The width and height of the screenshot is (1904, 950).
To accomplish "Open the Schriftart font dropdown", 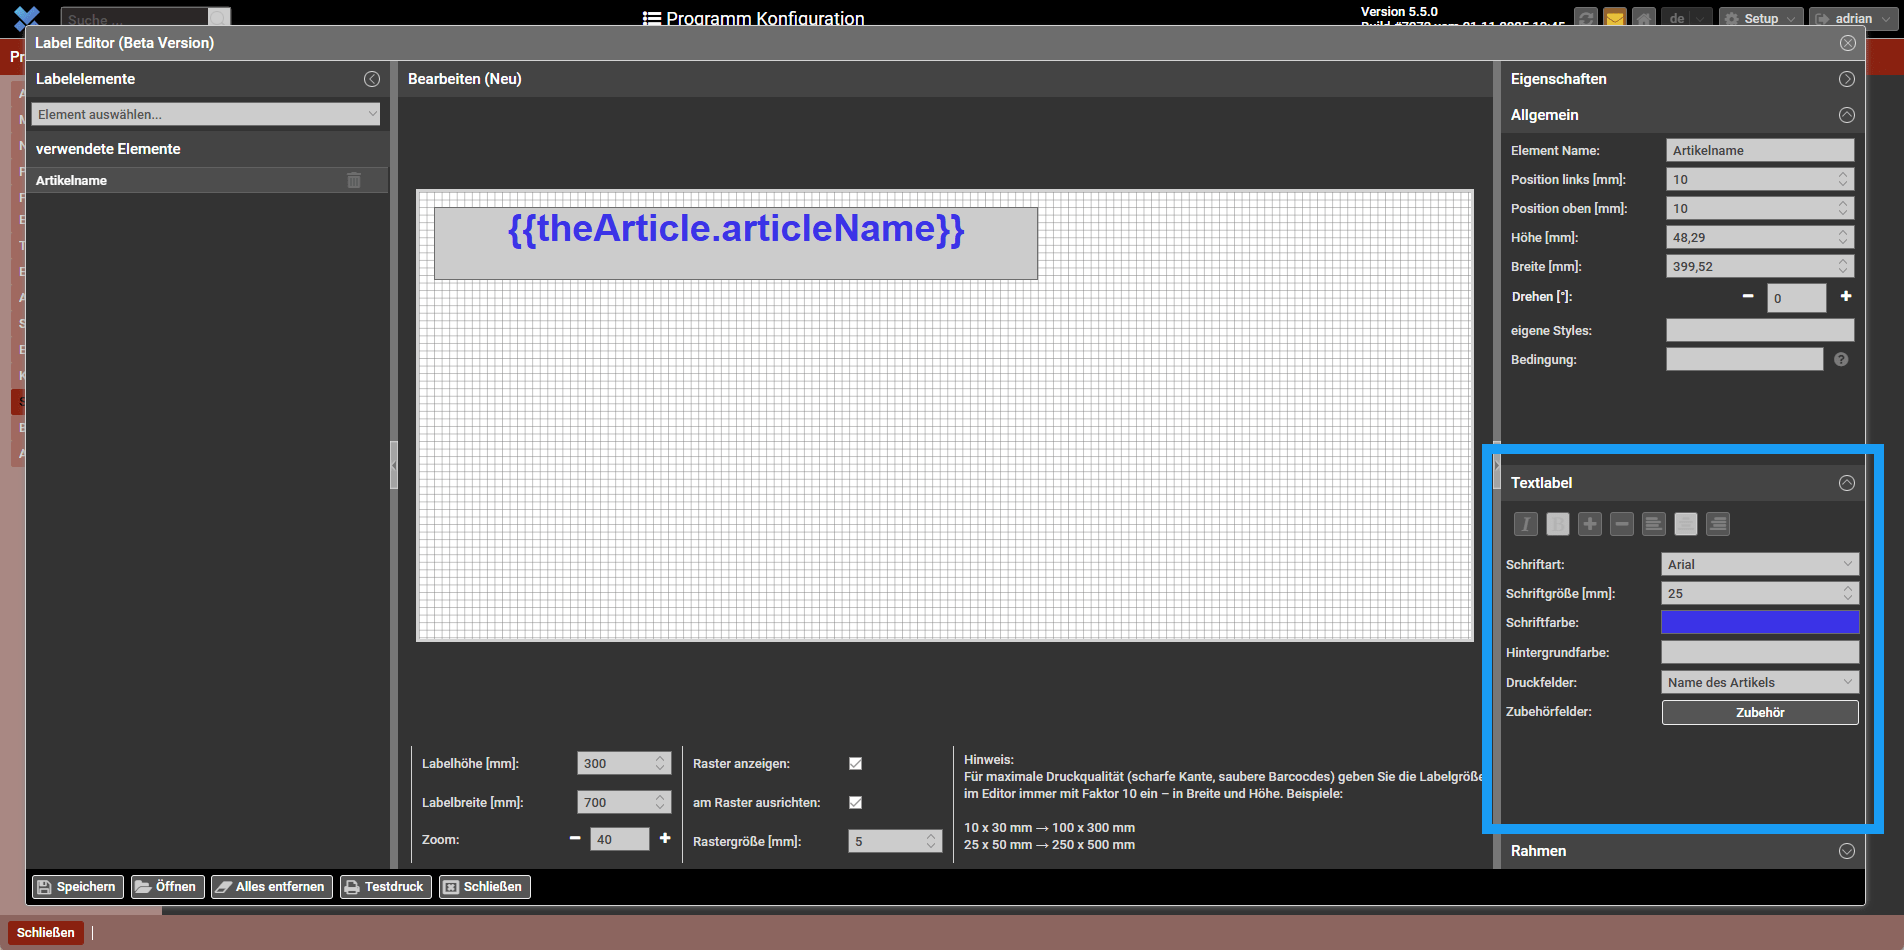I will click(1759, 565).
